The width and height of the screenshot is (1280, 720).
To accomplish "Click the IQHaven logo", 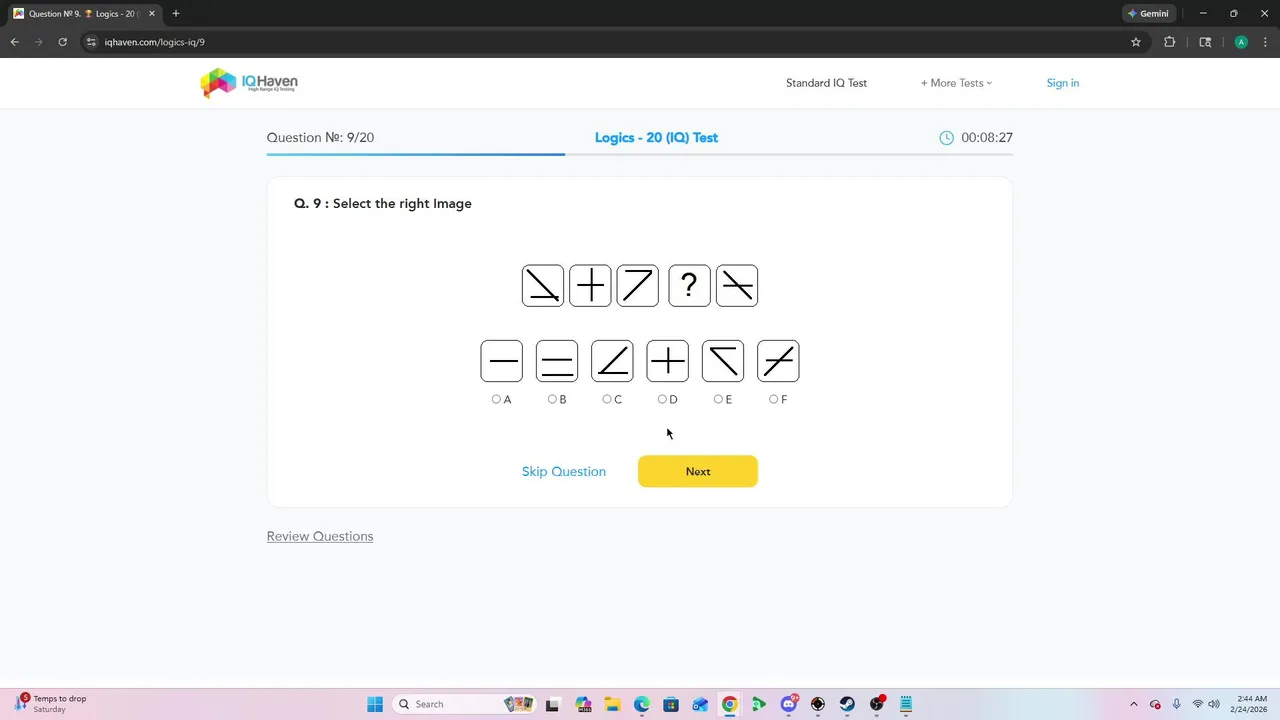I will point(249,83).
